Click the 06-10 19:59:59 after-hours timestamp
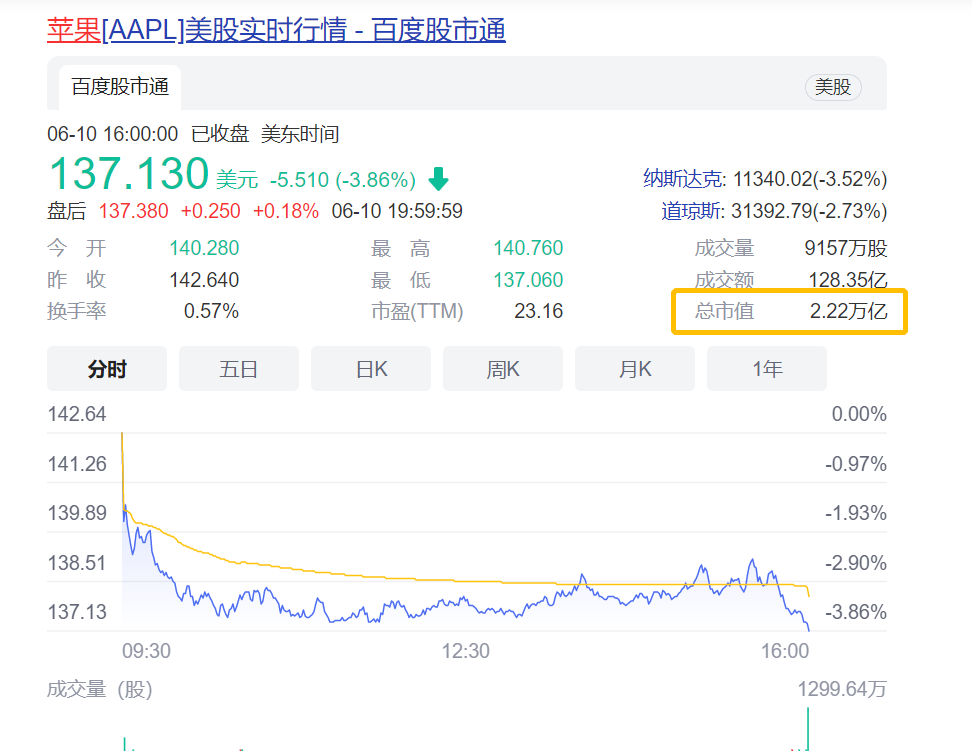 click(397, 211)
